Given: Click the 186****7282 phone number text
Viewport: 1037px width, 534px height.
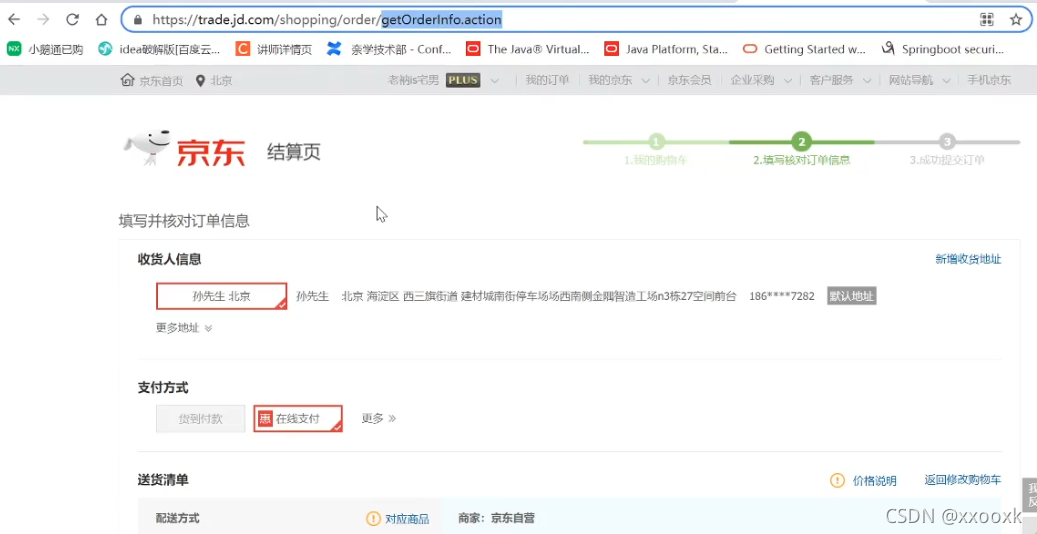Looking at the screenshot, I should (782, 296).
